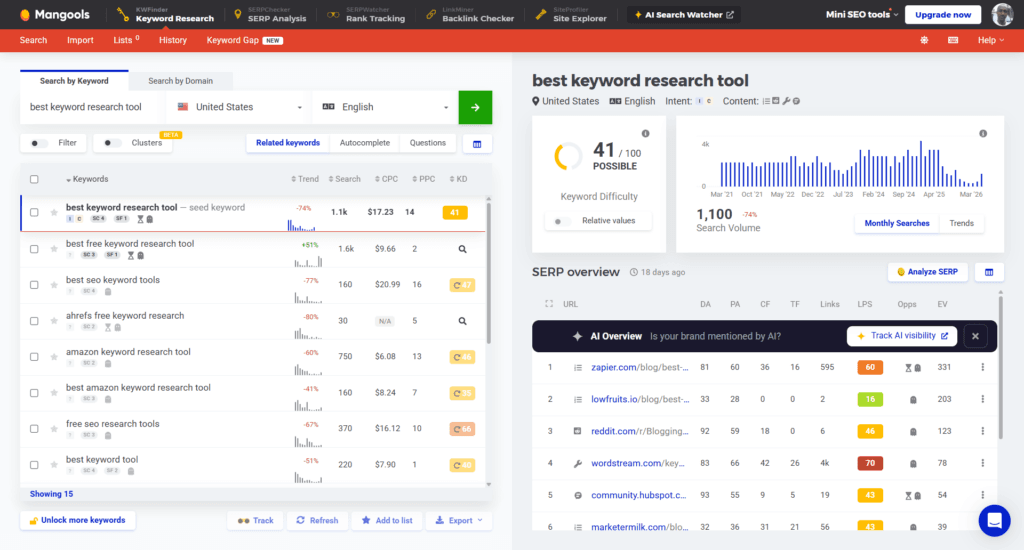Click Unlock more keywords button
Screen dimensions: 1024x550
pos(77,521)
